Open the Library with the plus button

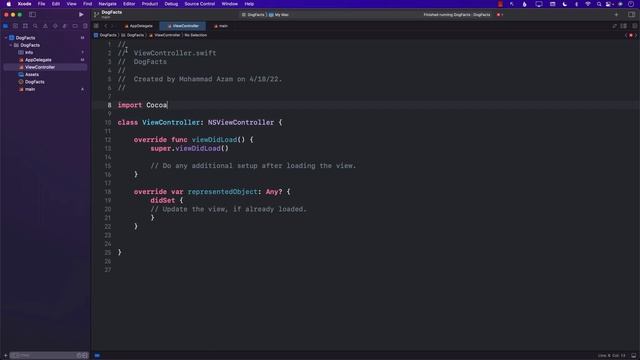coord(616,15)
